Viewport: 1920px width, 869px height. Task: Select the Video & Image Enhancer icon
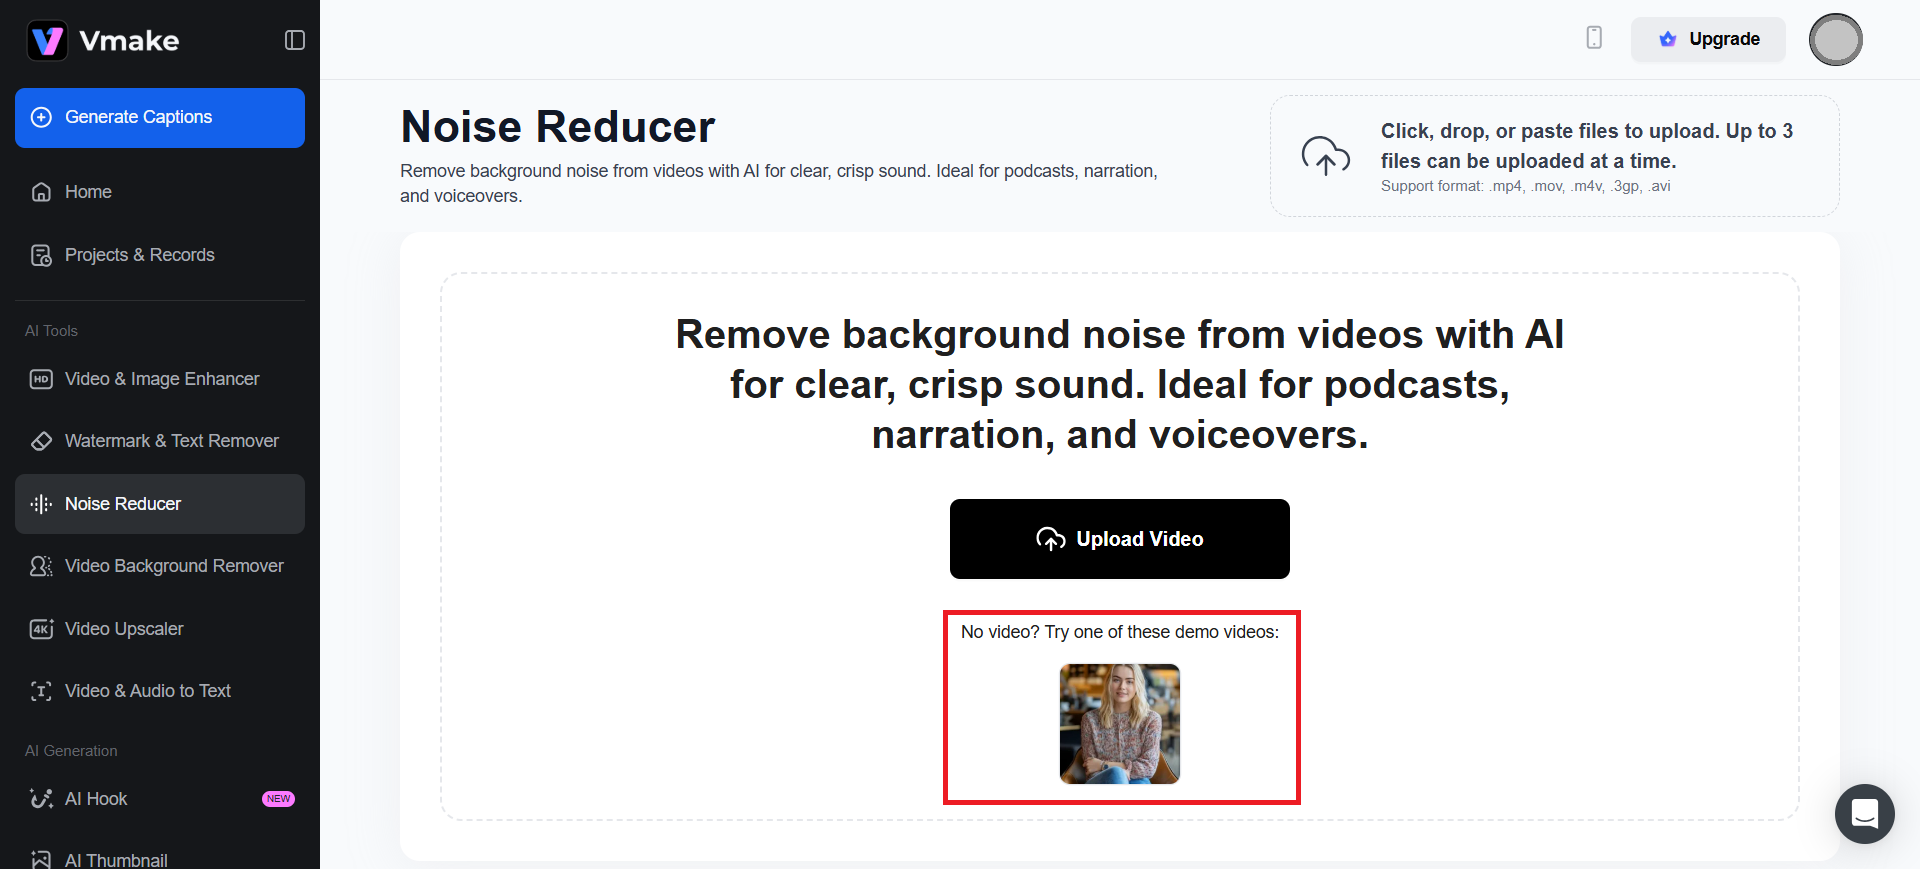41,379
